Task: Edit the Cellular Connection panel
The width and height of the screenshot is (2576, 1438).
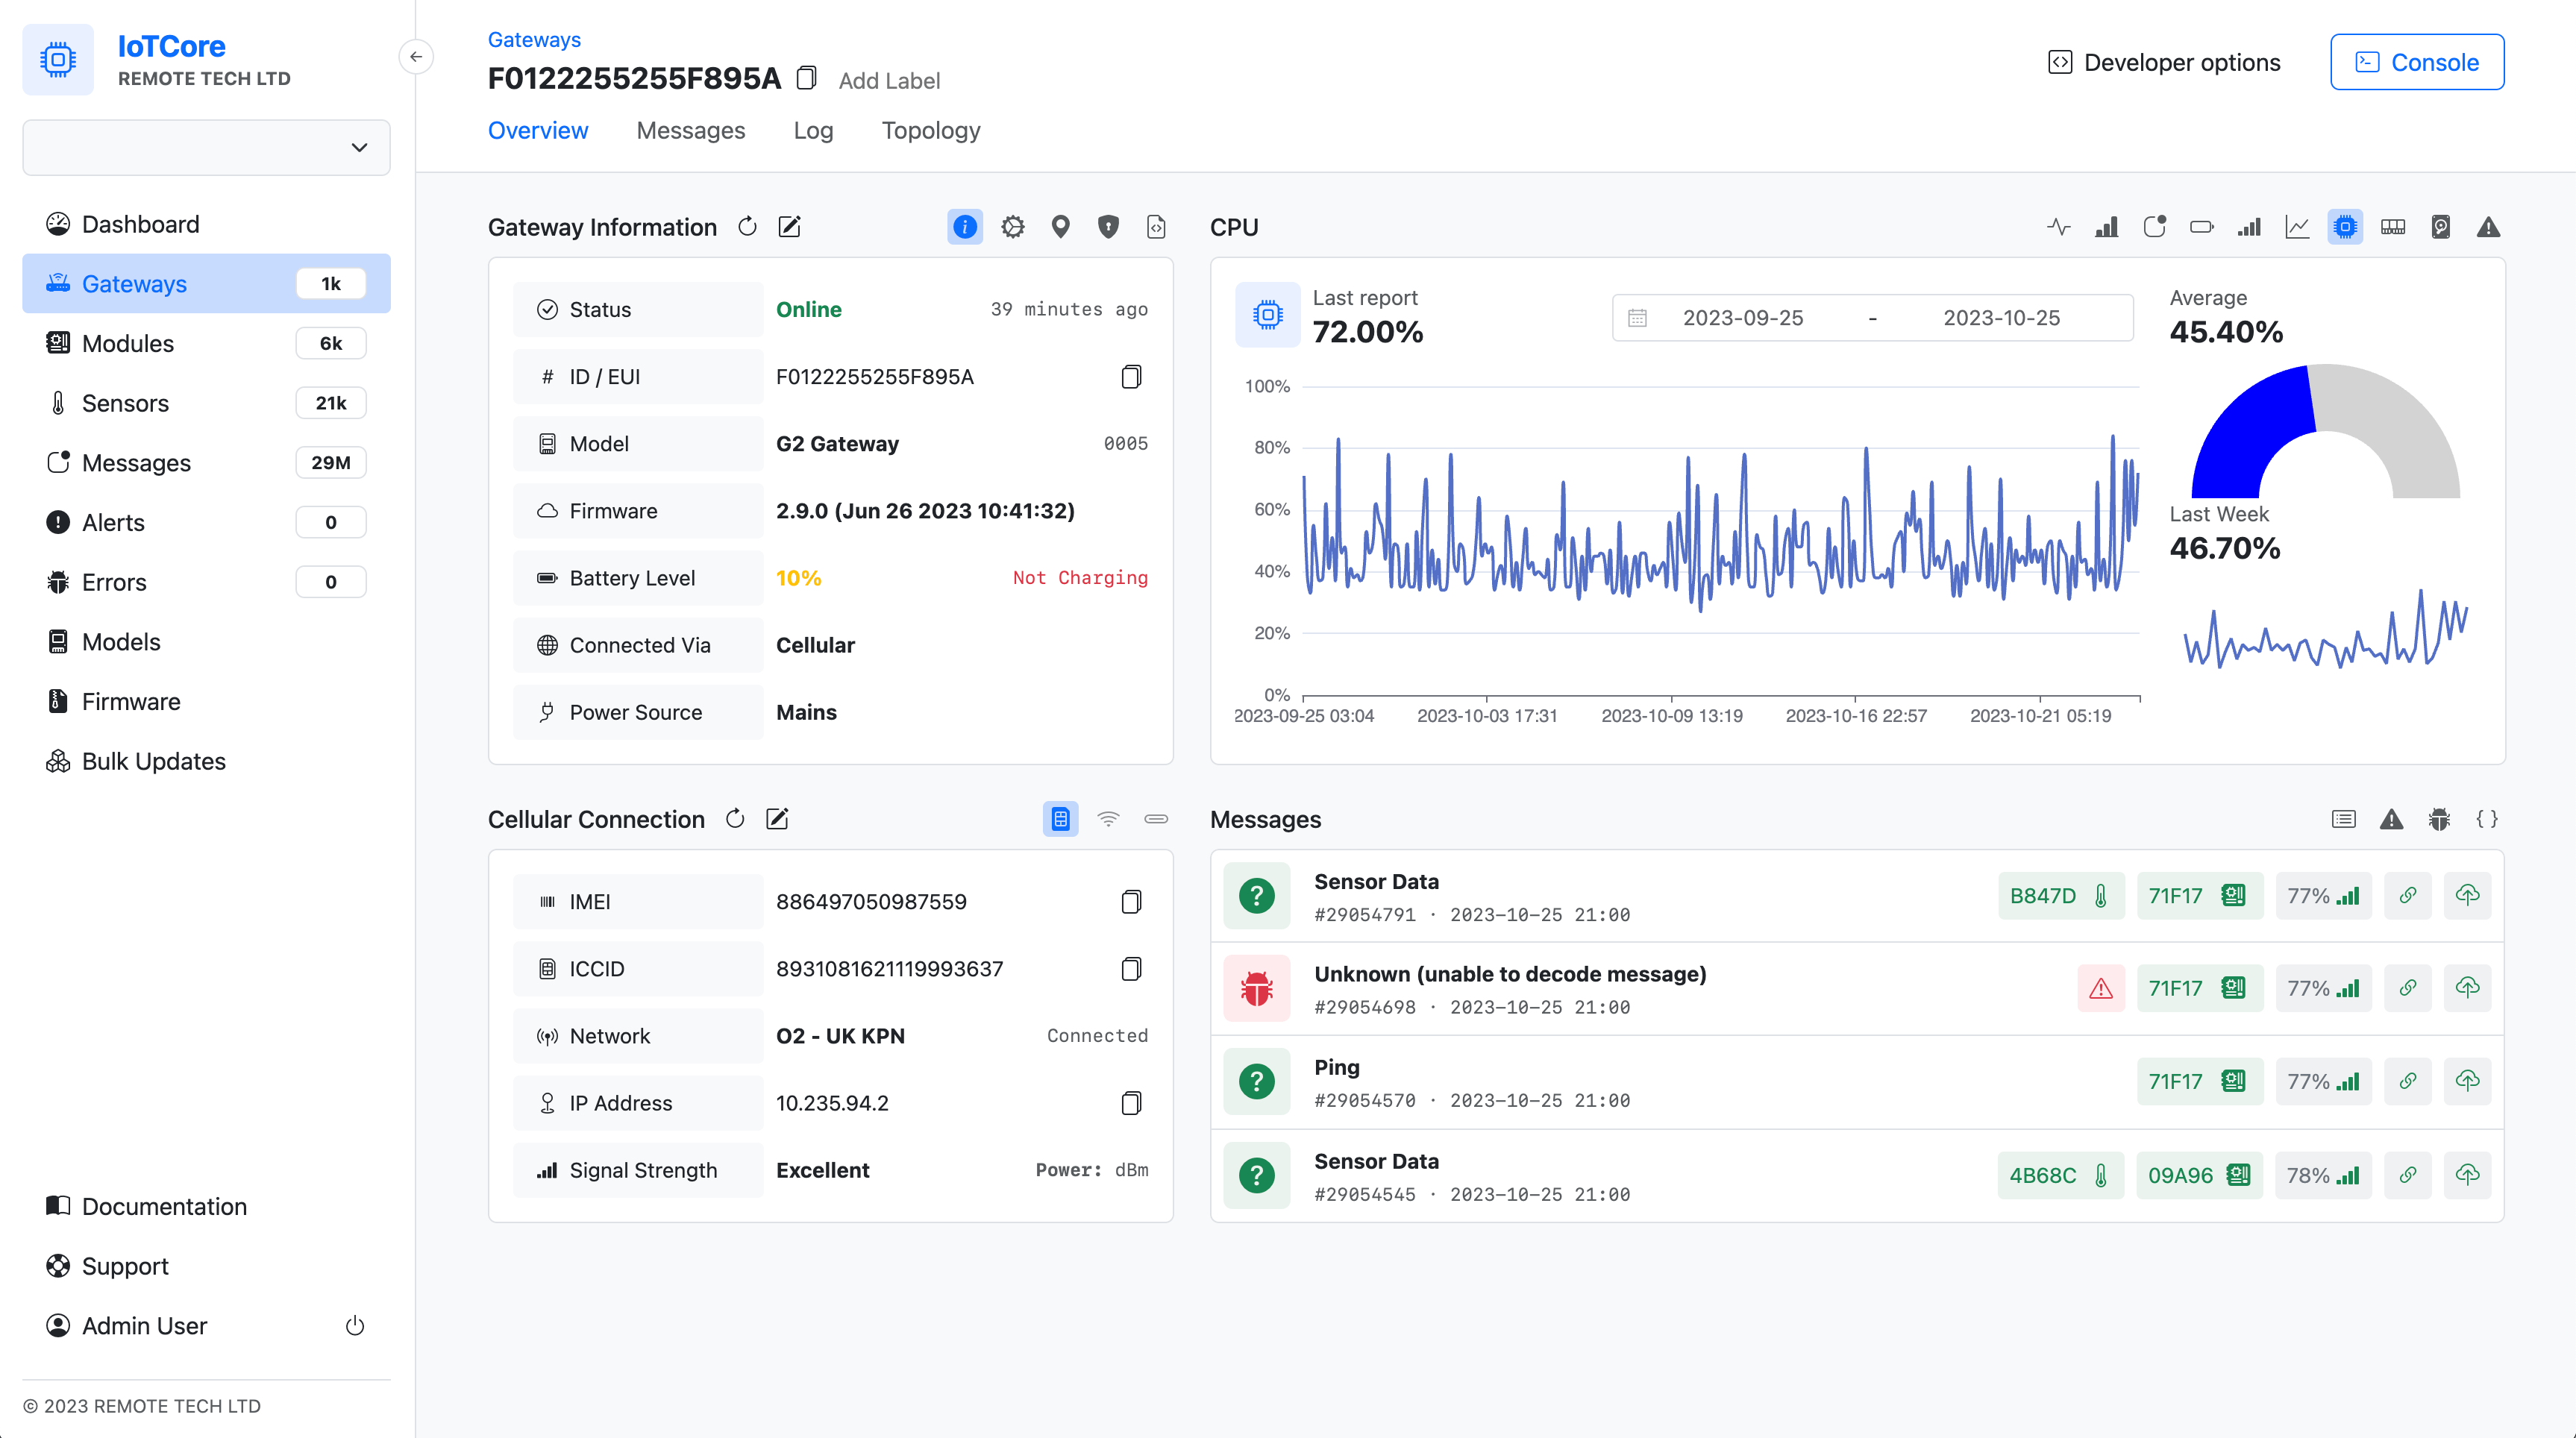Action: (x=777, y=819)
